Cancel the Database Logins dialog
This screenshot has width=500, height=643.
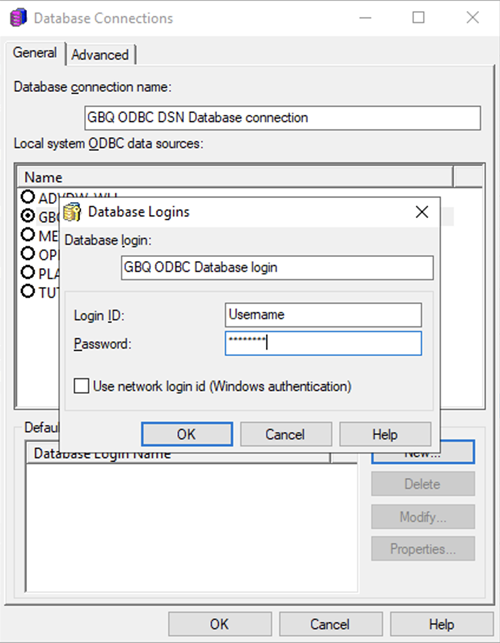(286, 434)
